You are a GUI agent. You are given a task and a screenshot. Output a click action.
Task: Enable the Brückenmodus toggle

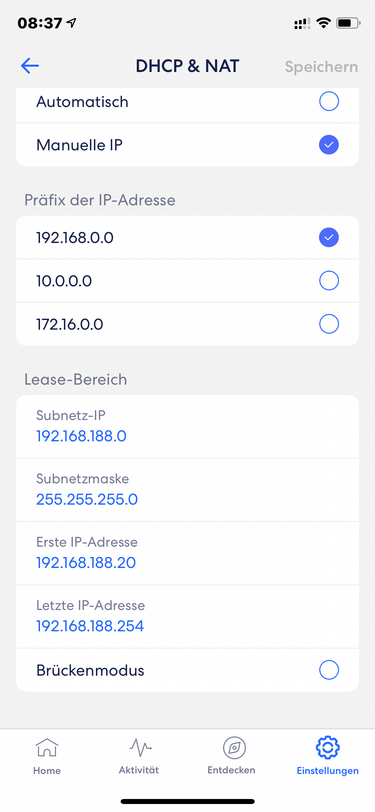[x=329, y=670]
